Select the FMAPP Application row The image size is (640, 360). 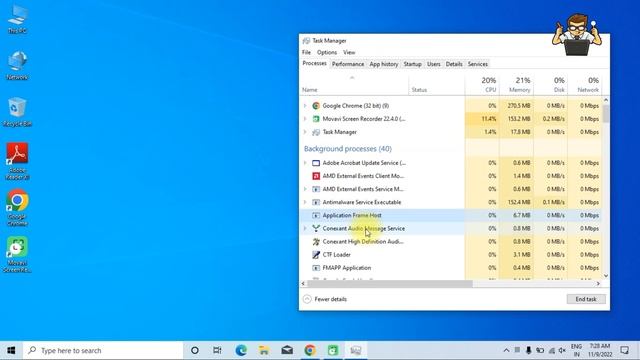451,268
